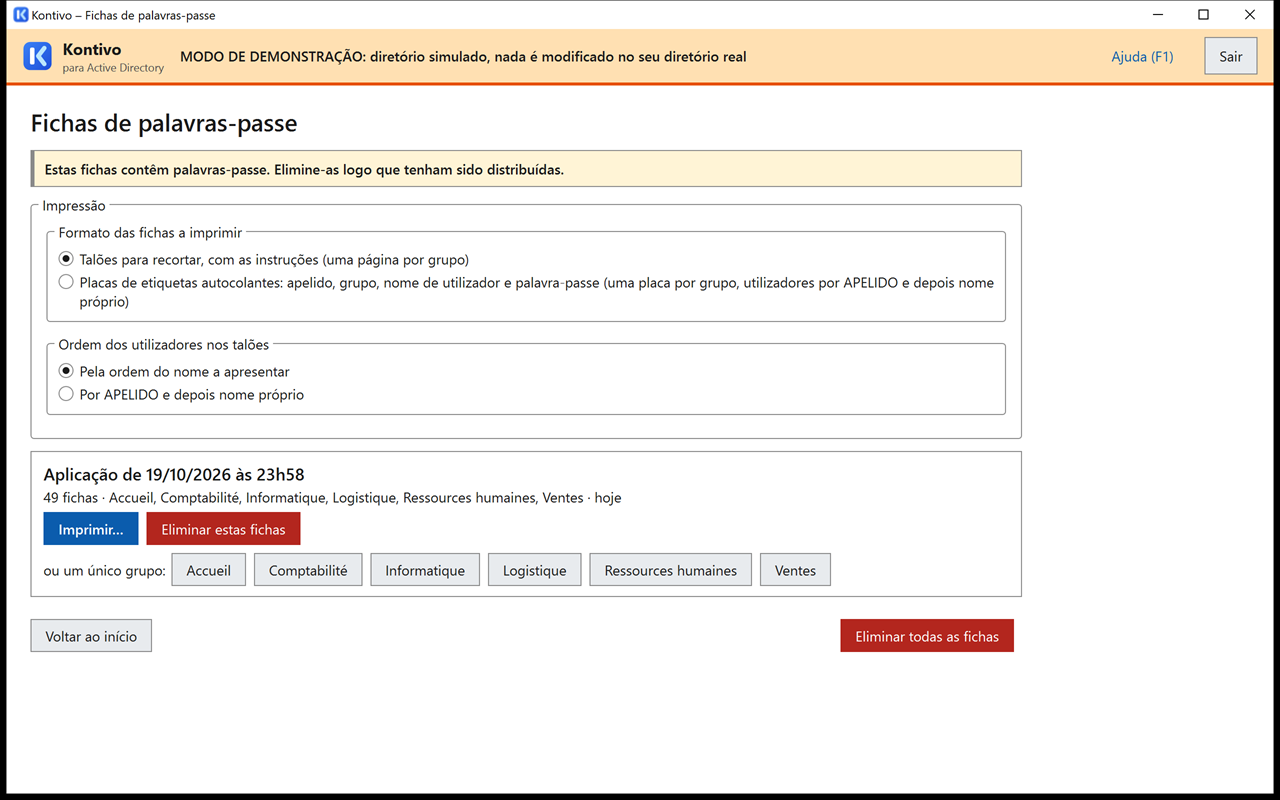Click the Kontivo icon in the title bar
The image size is (1280, 800).
[x=21, y=15]
